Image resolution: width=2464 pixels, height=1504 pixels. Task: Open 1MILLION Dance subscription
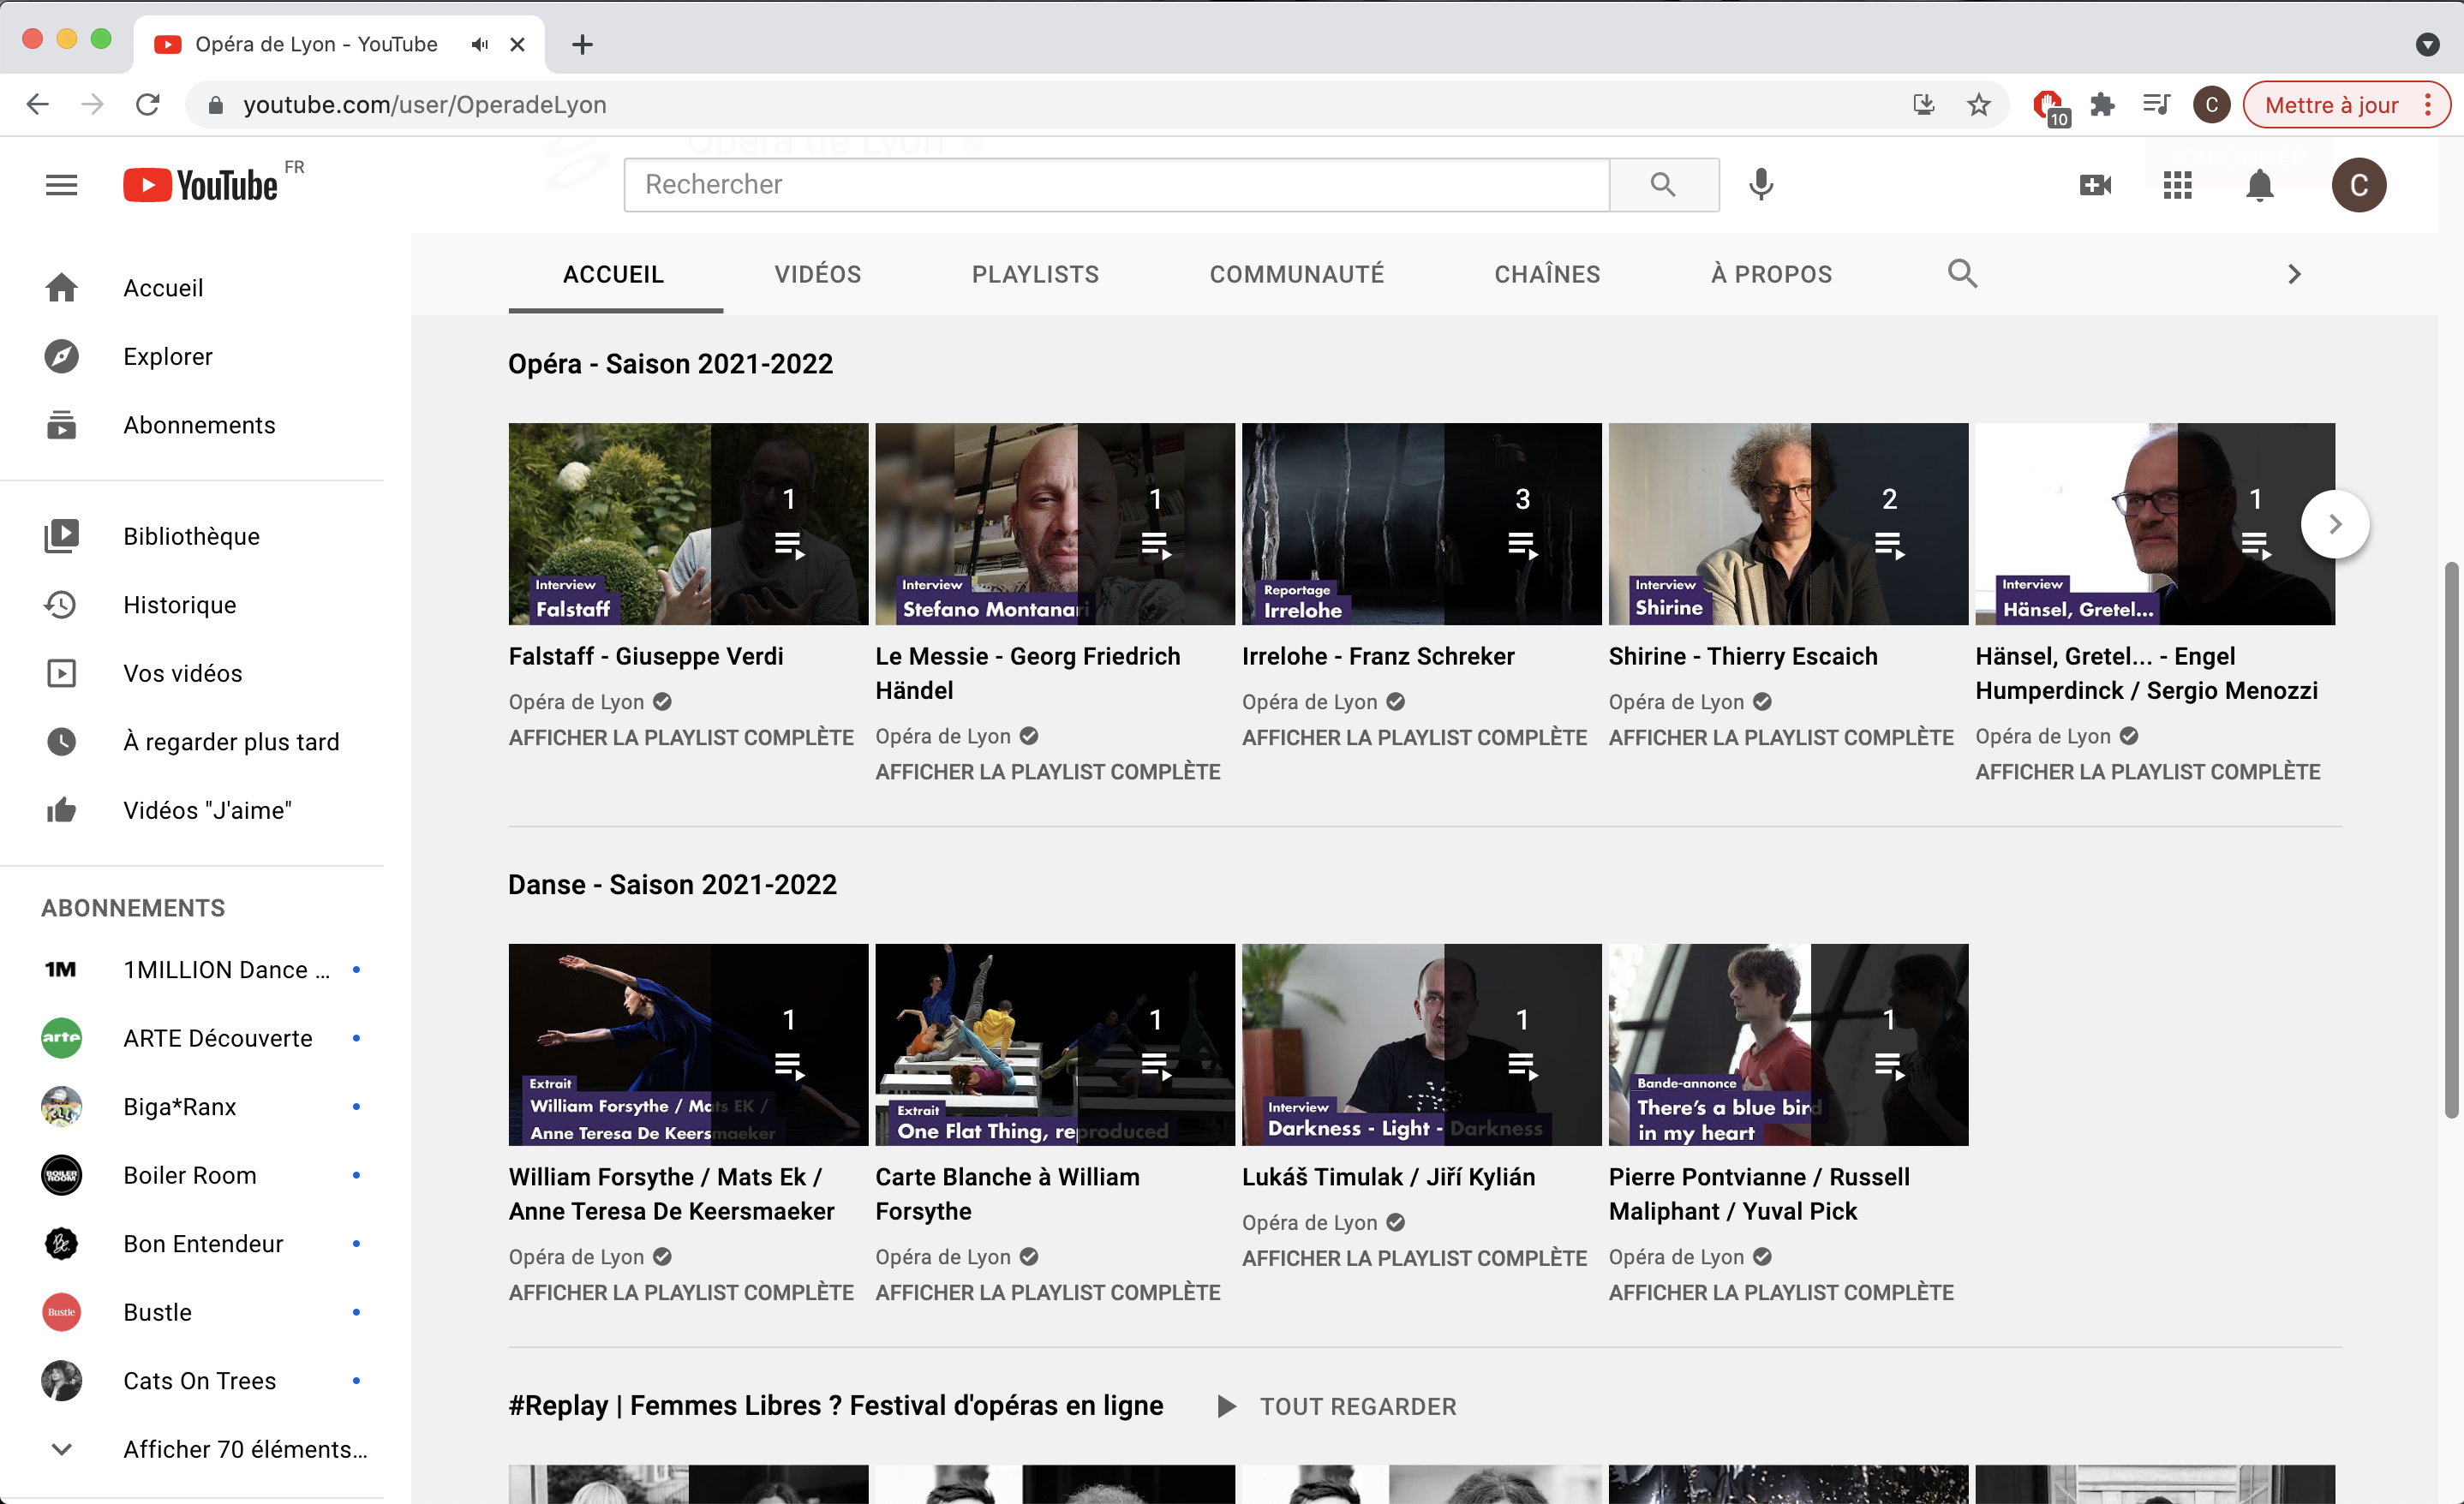[x=192, y=970]
